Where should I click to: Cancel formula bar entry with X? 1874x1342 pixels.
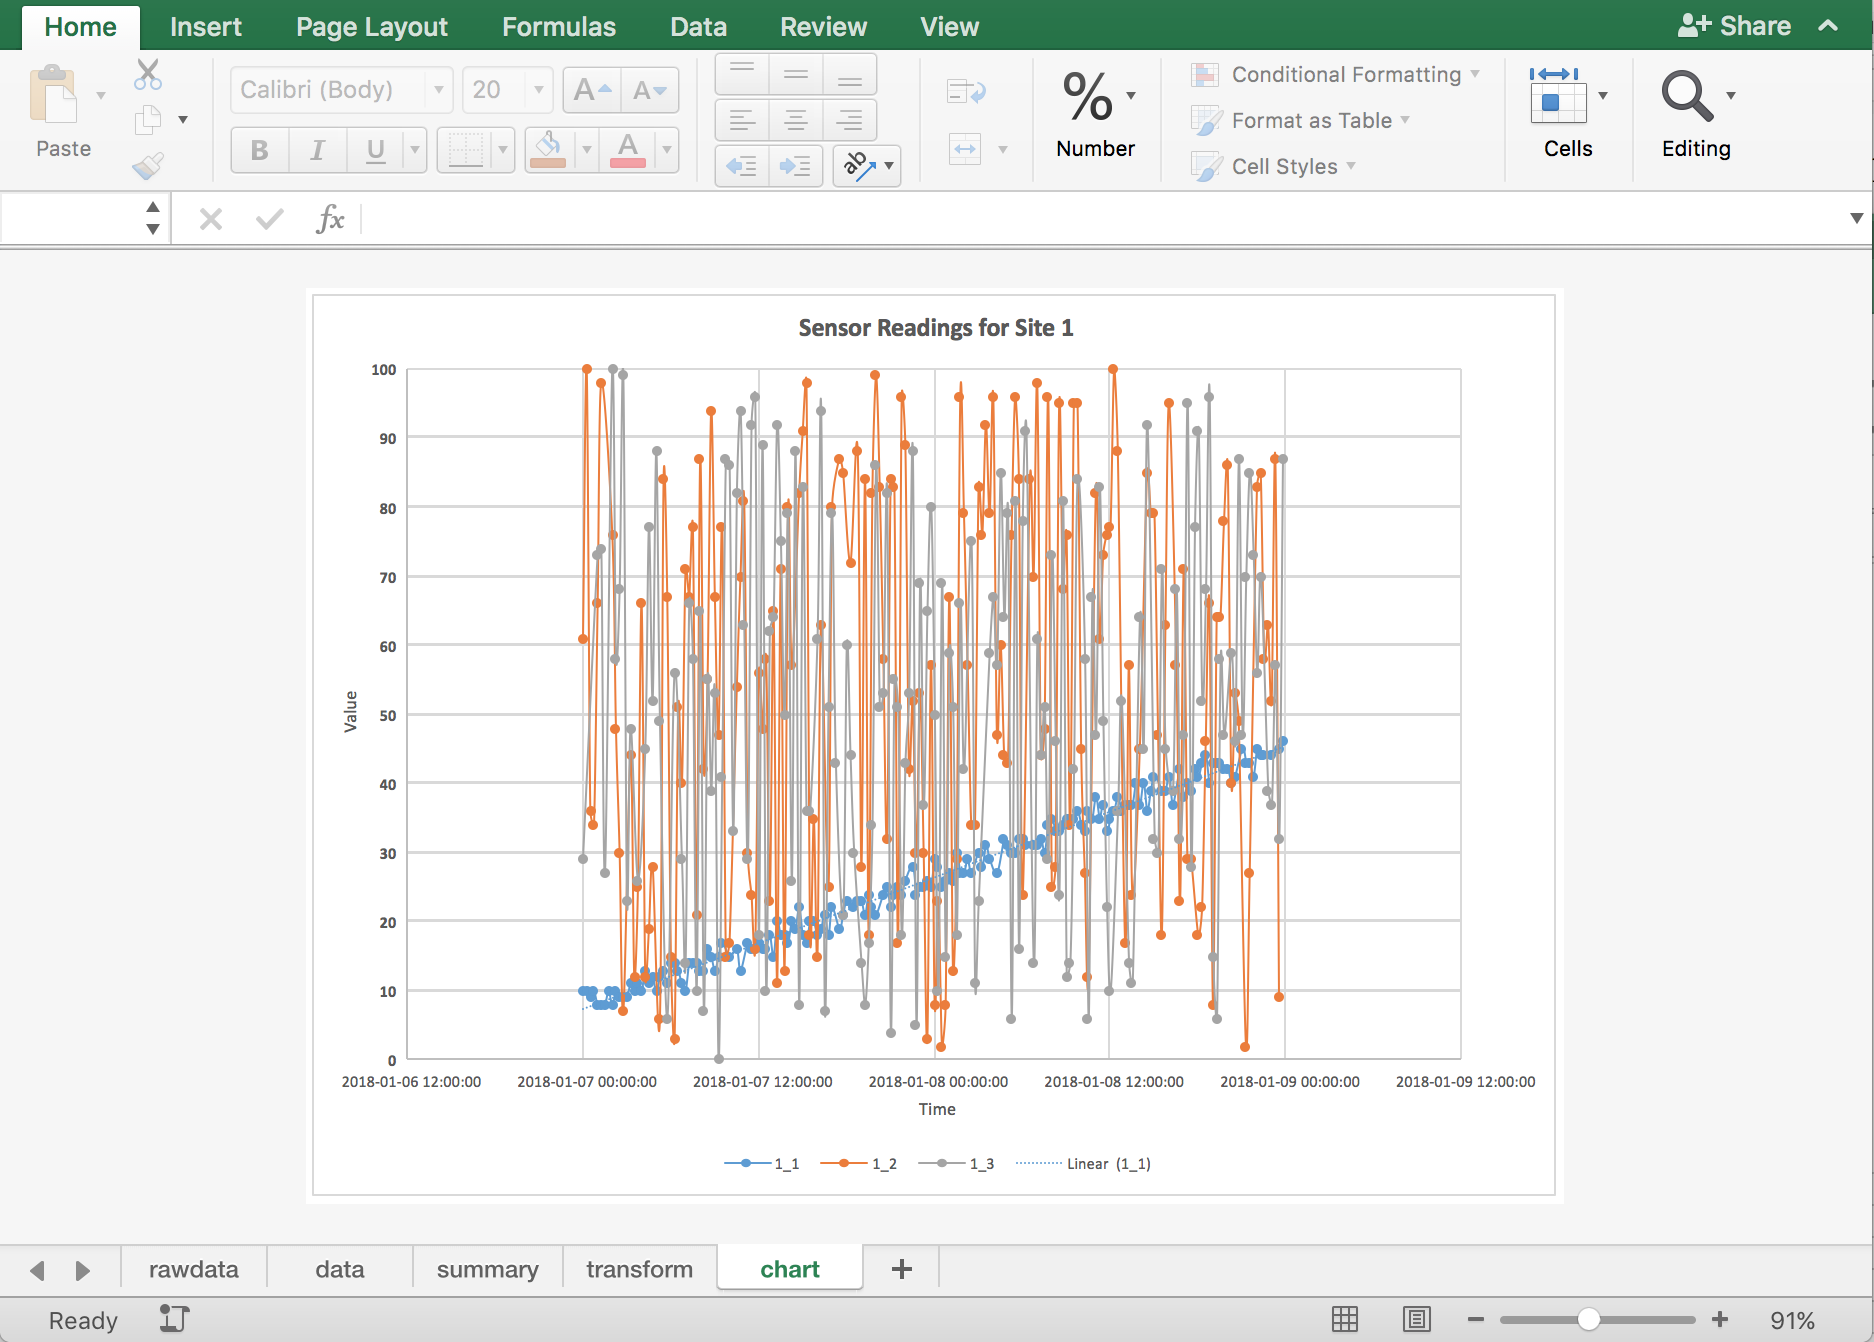(211, 218)
